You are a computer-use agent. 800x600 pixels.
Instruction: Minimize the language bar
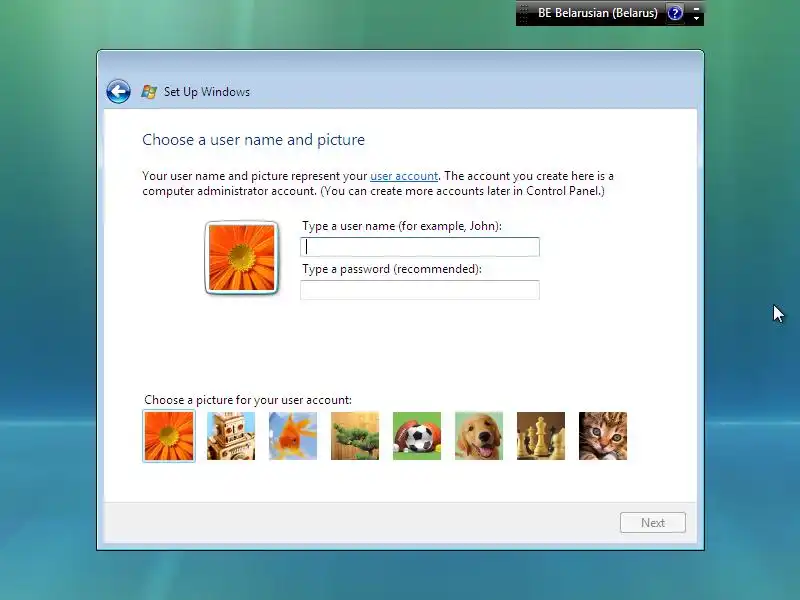696,8
